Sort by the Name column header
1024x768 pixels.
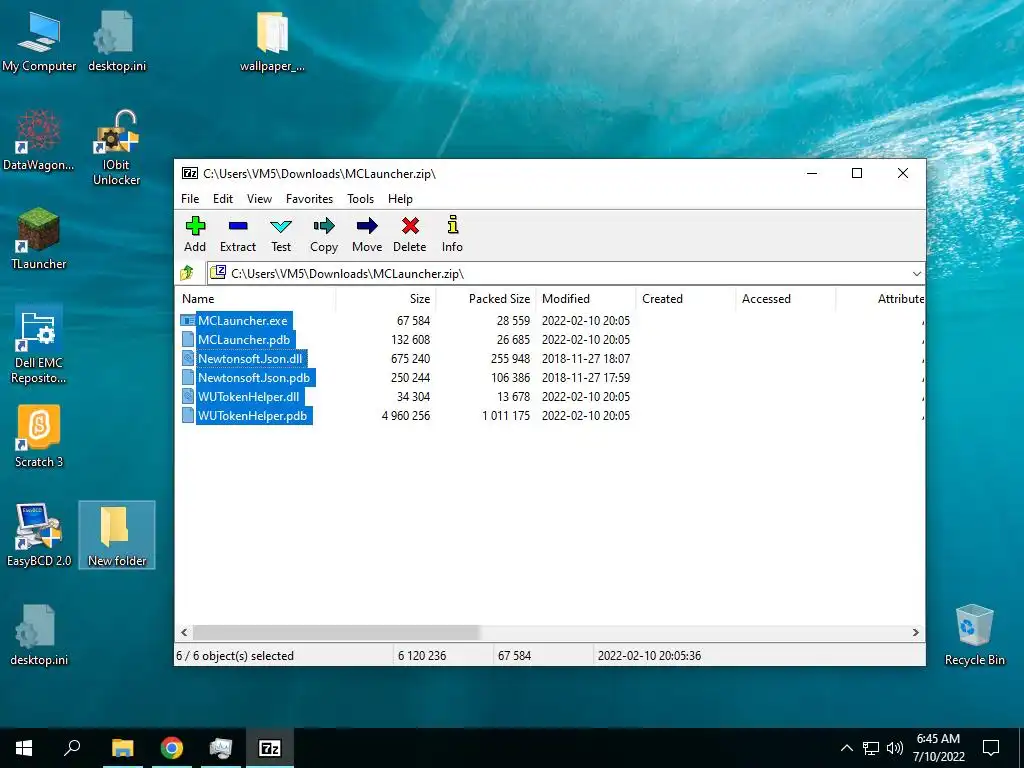(255, 298)
